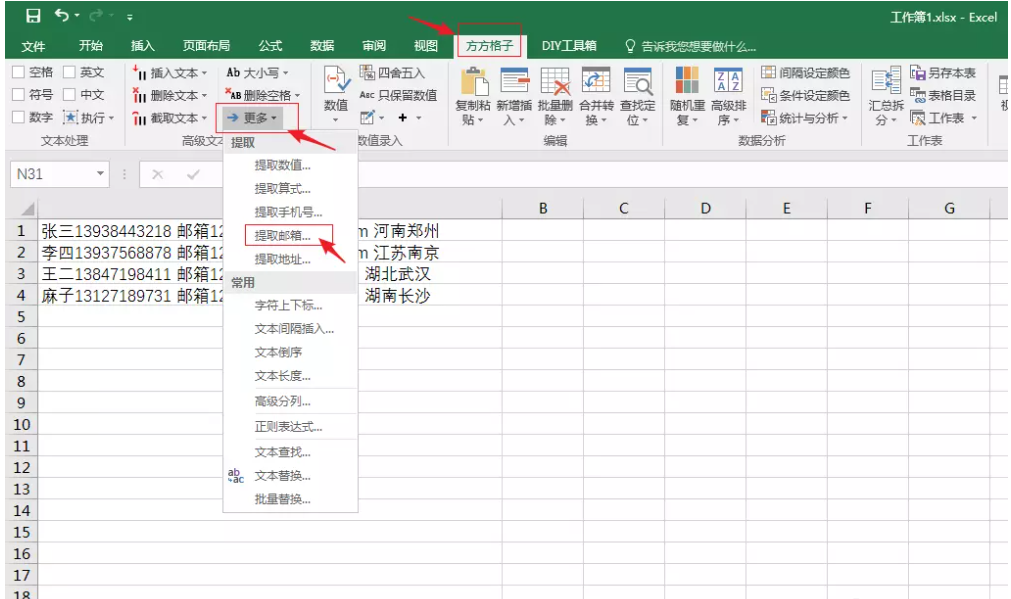Select column D header

(705, 208)
